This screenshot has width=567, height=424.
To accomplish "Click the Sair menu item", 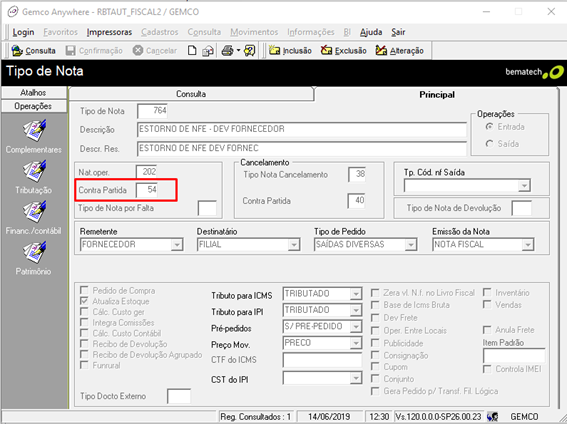I will click(398, 32).
